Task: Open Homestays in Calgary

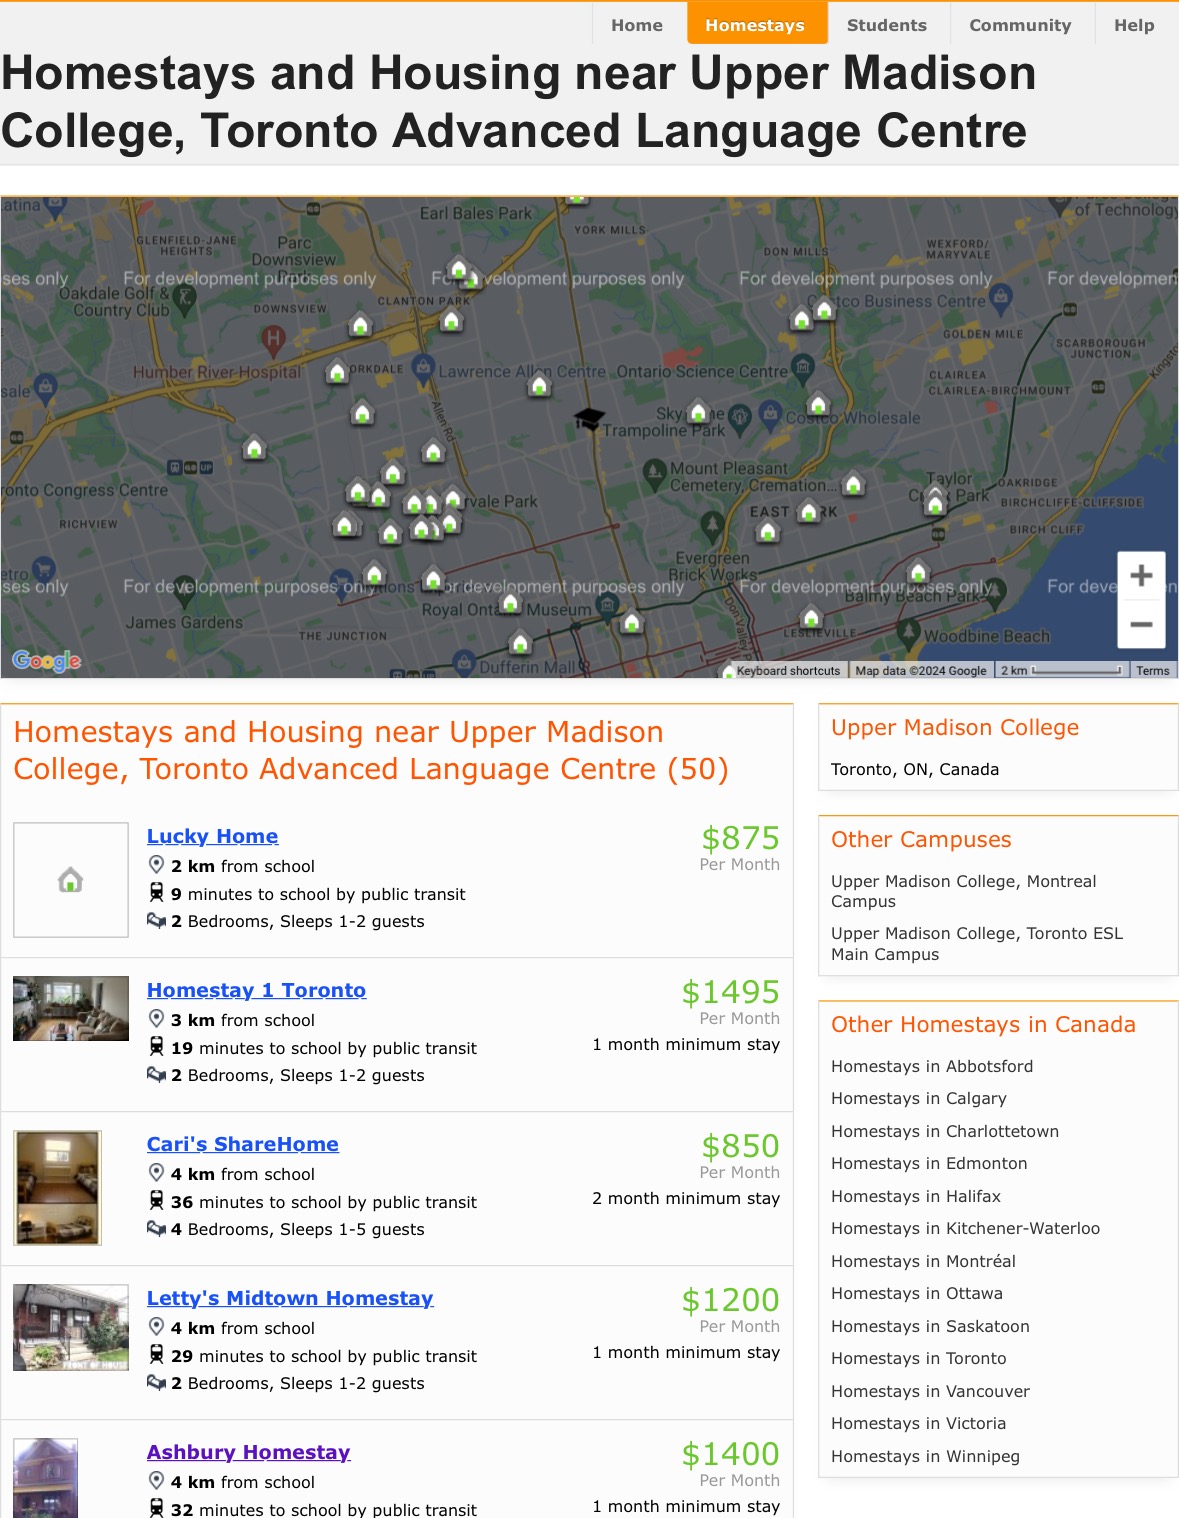Action: 919,1098
